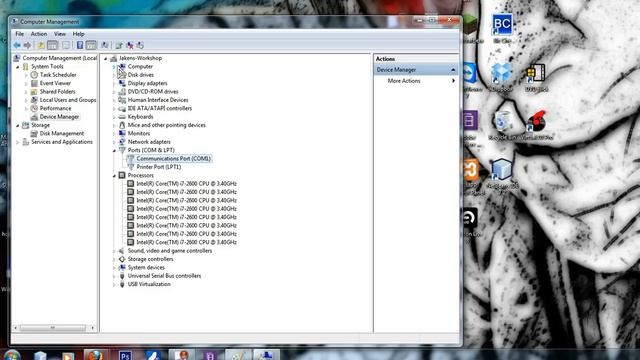
Task: Select the Monitors category
Action: click(139, 133)
